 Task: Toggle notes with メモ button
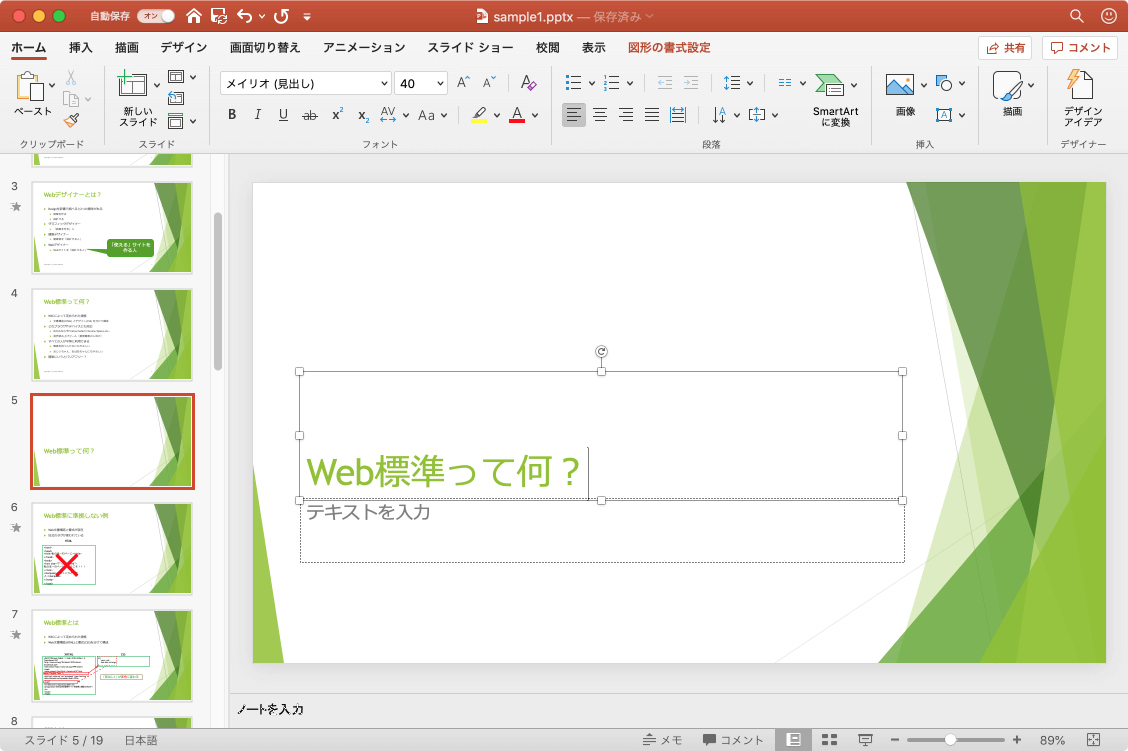point(662,739)
